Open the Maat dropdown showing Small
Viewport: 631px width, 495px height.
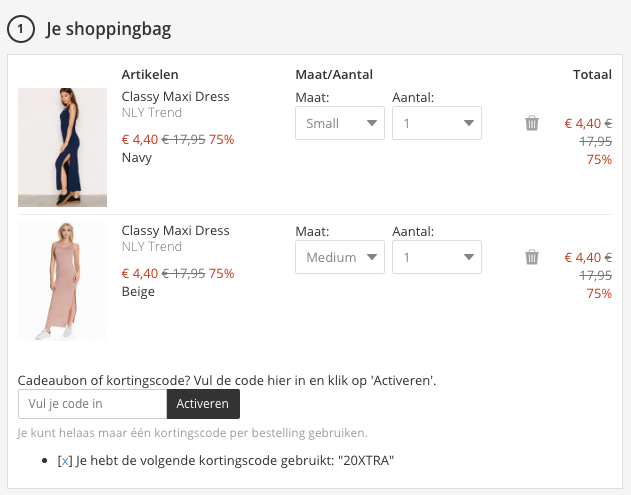click(x=340, y=123)
